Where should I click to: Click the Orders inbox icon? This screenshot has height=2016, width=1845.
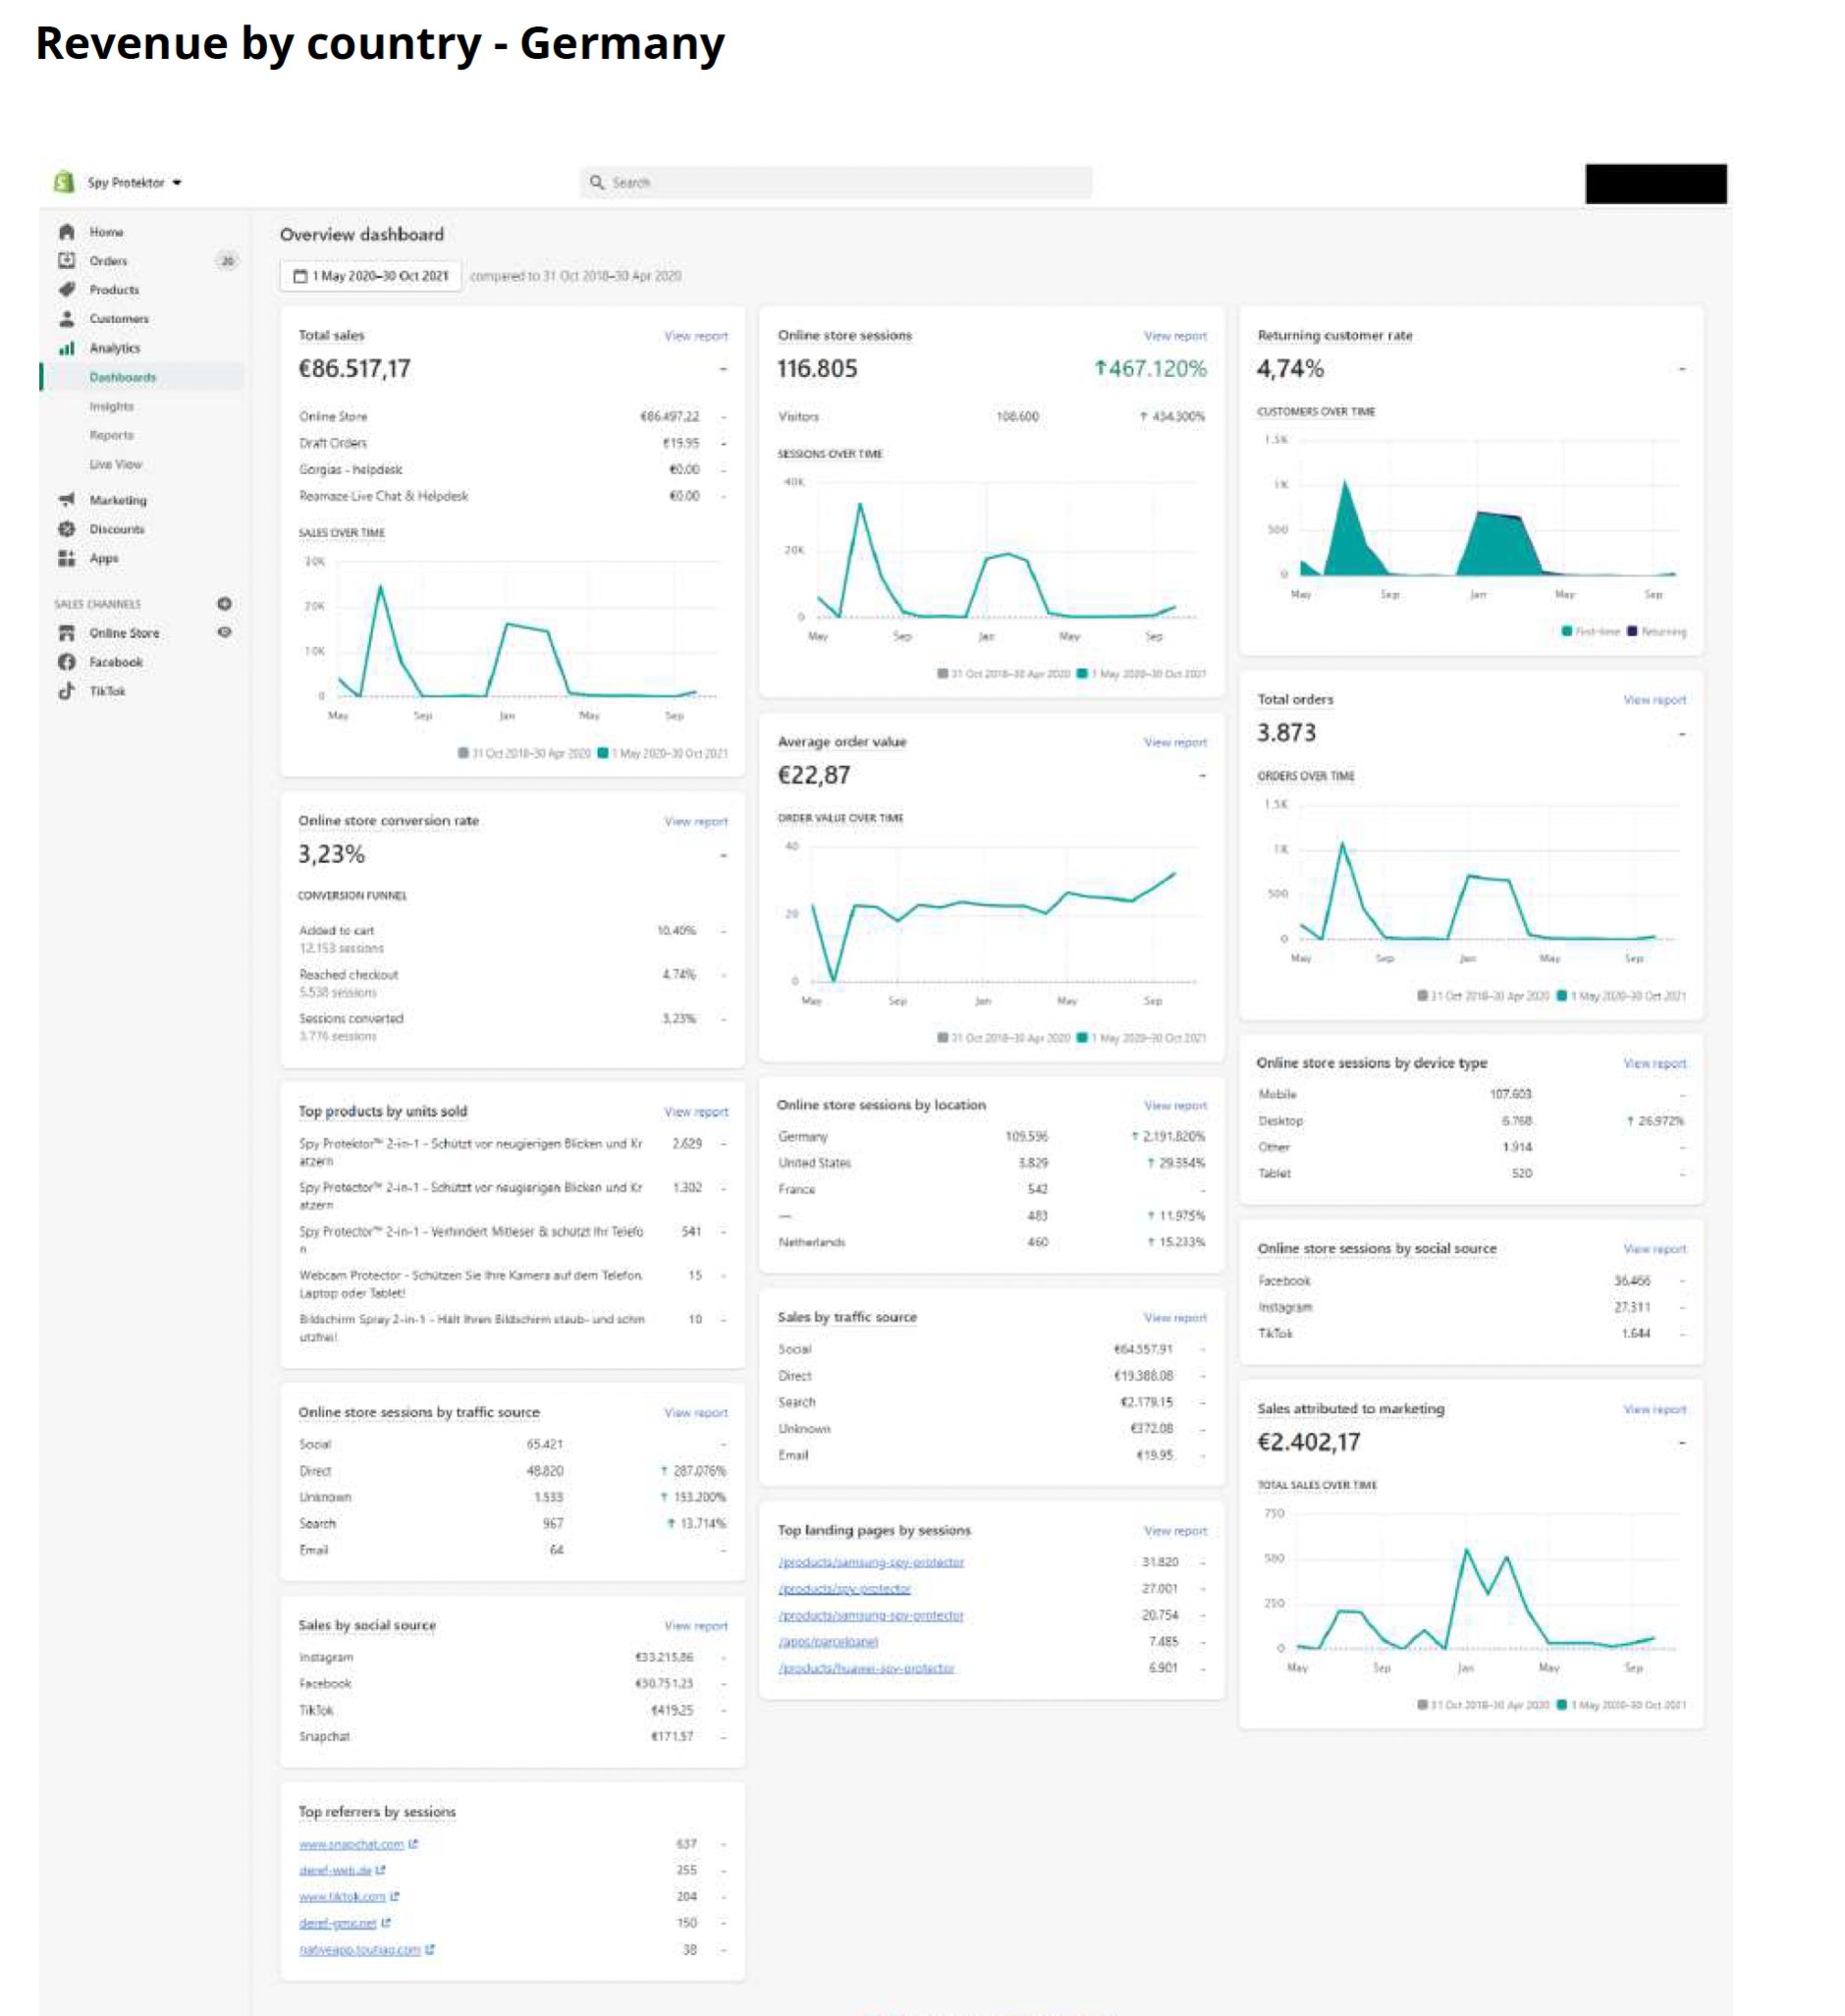(x=66, y=261)
